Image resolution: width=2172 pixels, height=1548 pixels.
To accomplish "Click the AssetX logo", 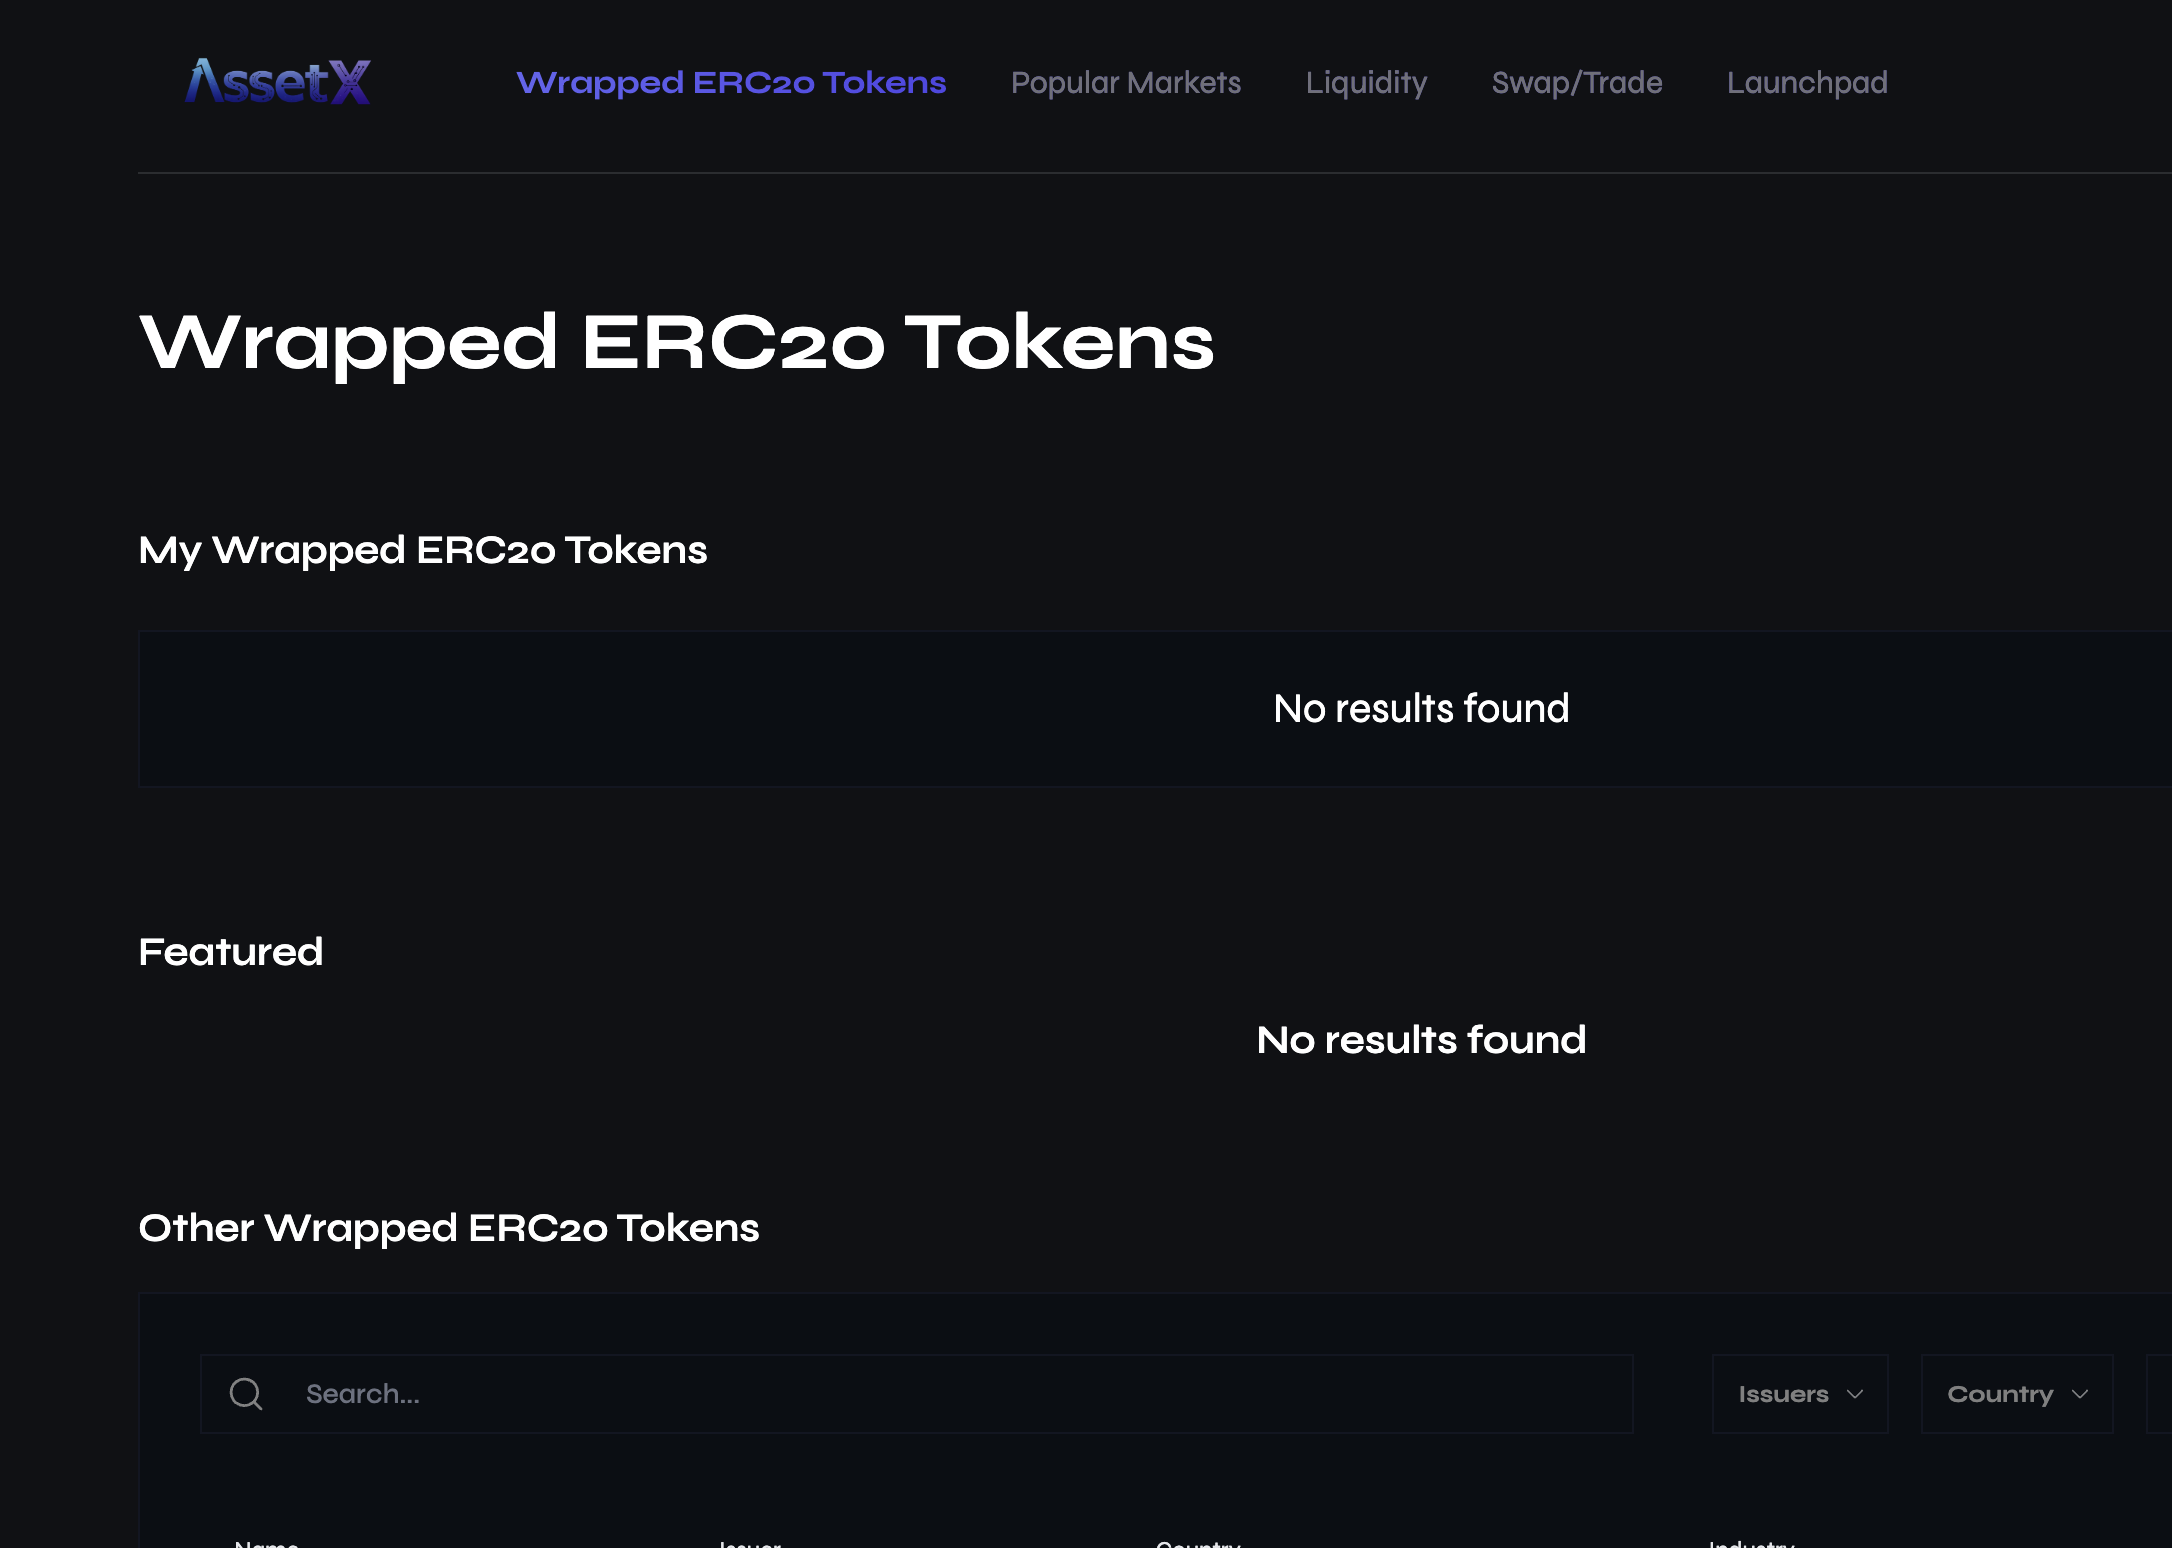I will pos(278,82).
